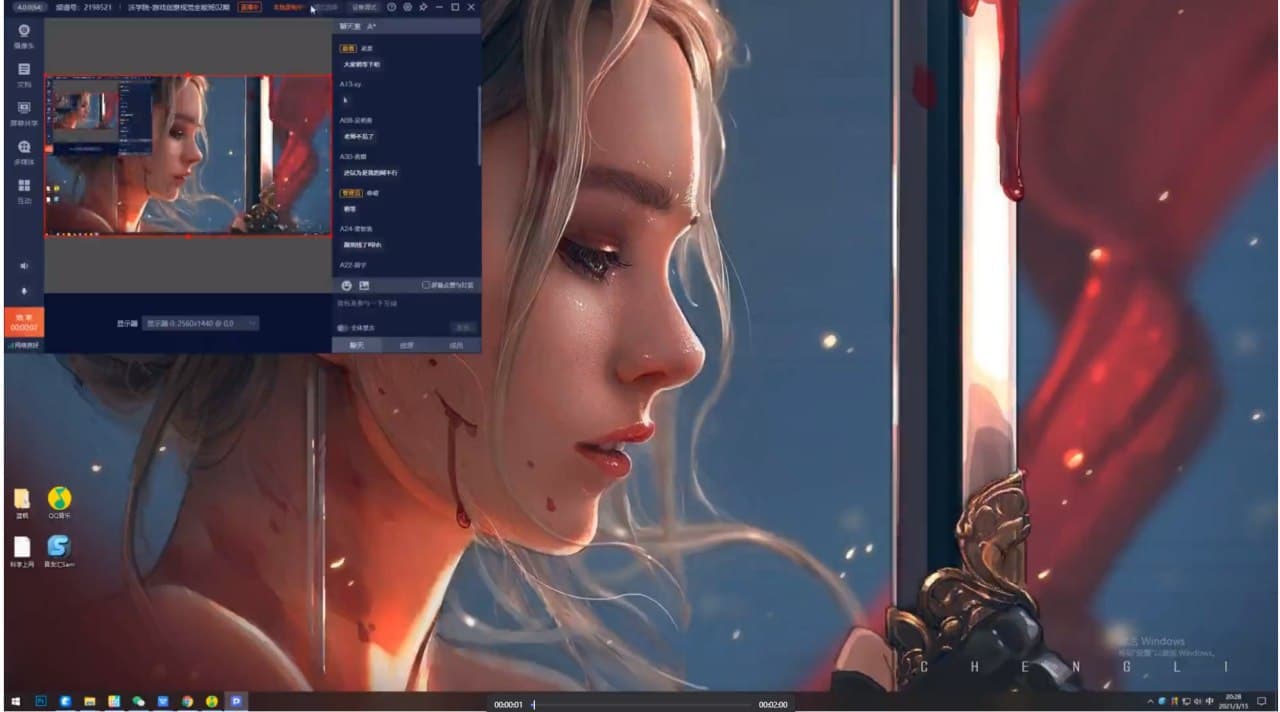This screenshot has width=1280, height=712.
Task: Open the multimedia (多媒体) sidebar icon
Action: 24,151
